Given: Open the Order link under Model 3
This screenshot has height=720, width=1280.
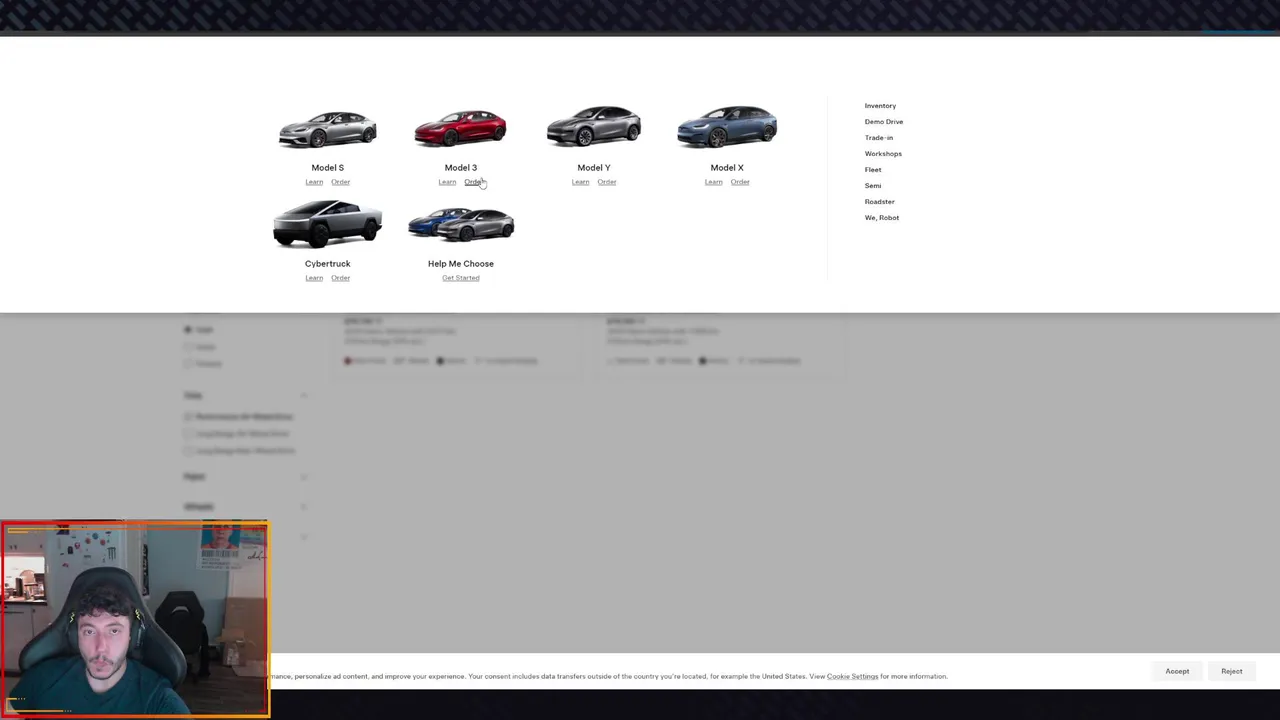Looking at the screenshot, I should (x=473, y=182).
